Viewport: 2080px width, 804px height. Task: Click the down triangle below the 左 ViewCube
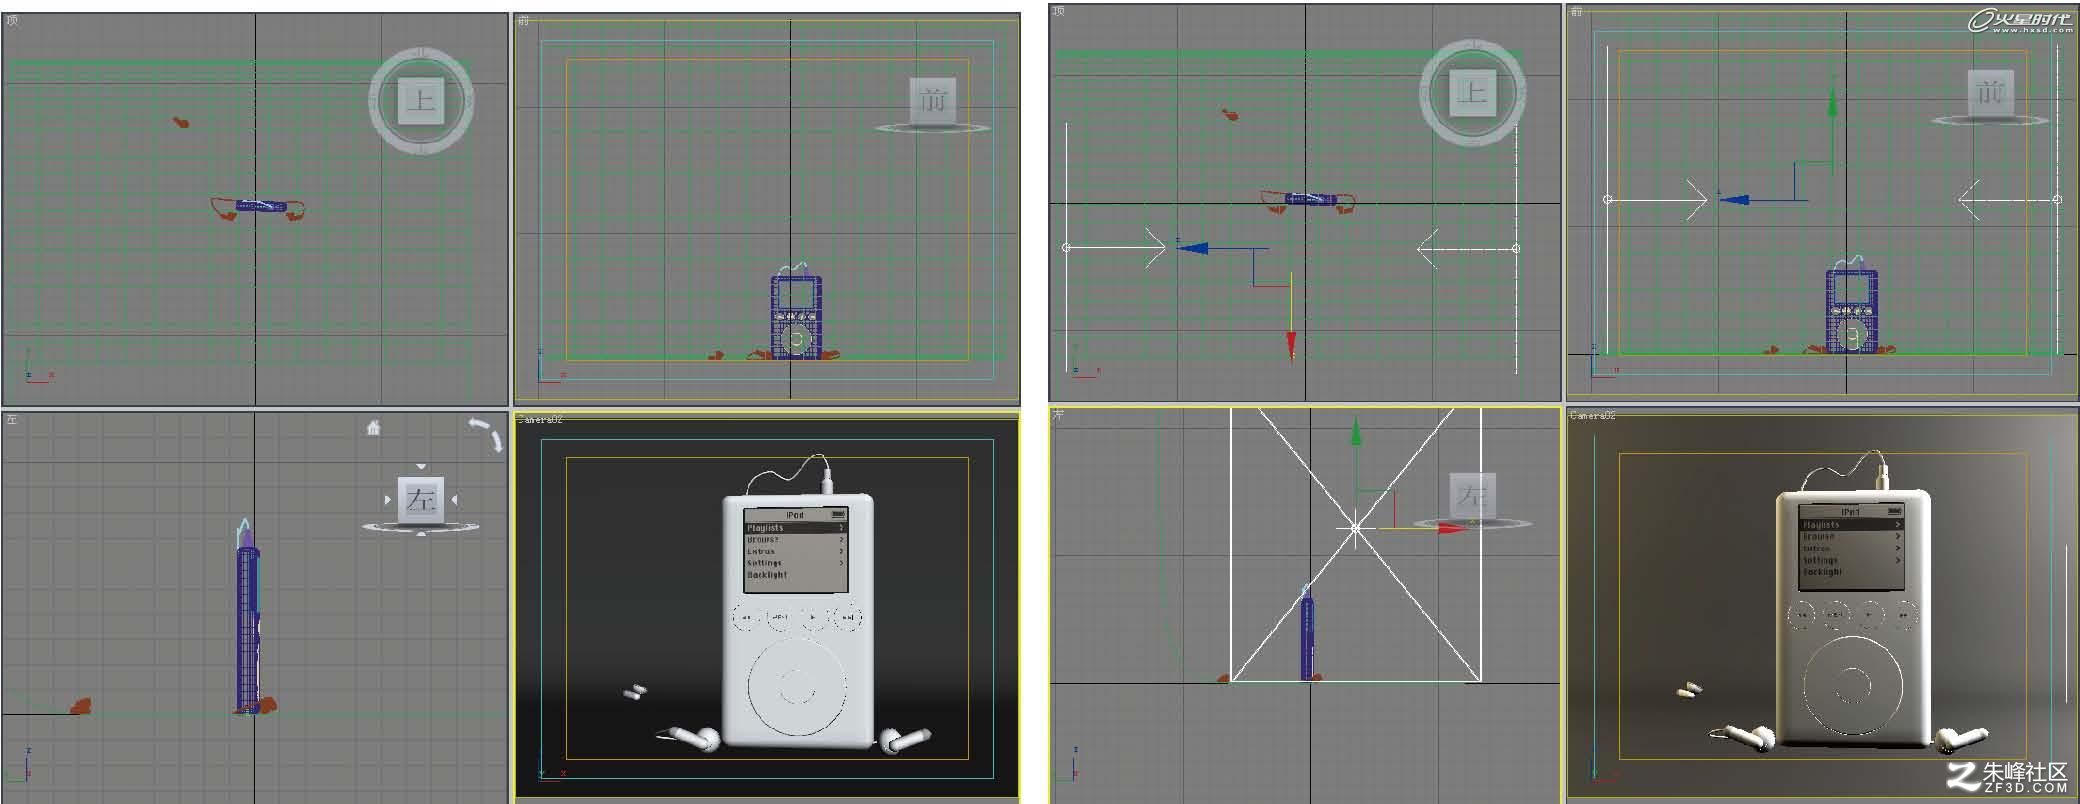coord(421,533)
